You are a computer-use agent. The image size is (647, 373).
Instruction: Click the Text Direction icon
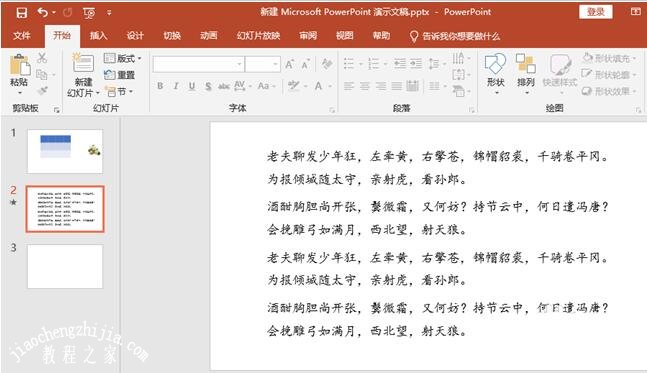[x=458, y=58]
